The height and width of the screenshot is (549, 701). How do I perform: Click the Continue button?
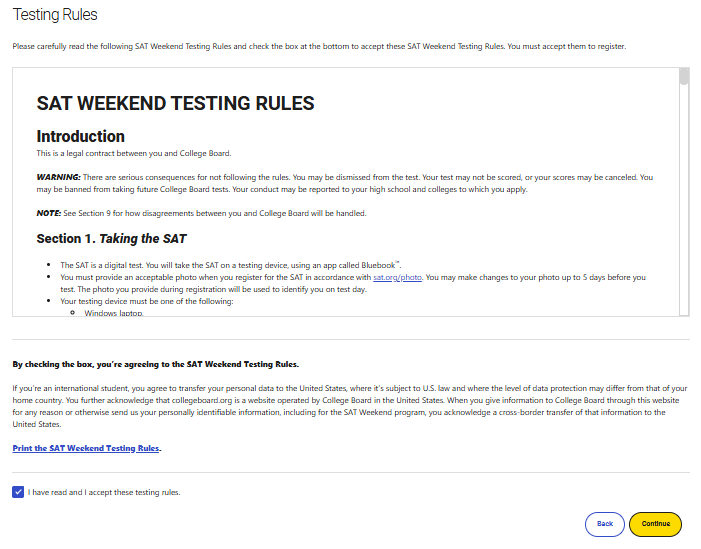[x=656, y=523]
